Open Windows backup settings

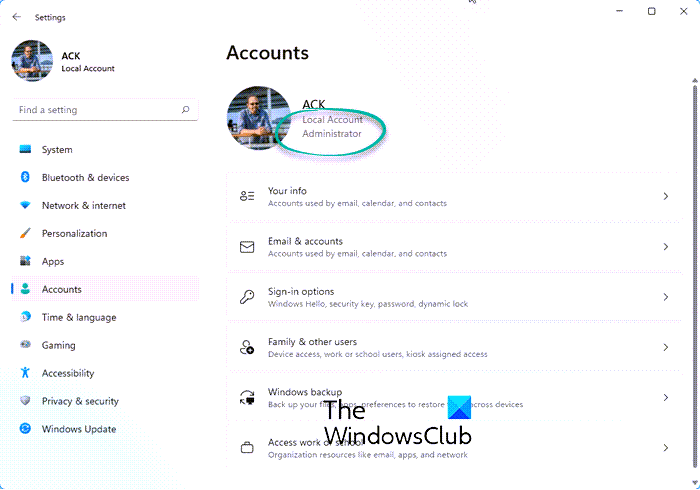pos(454,398)
